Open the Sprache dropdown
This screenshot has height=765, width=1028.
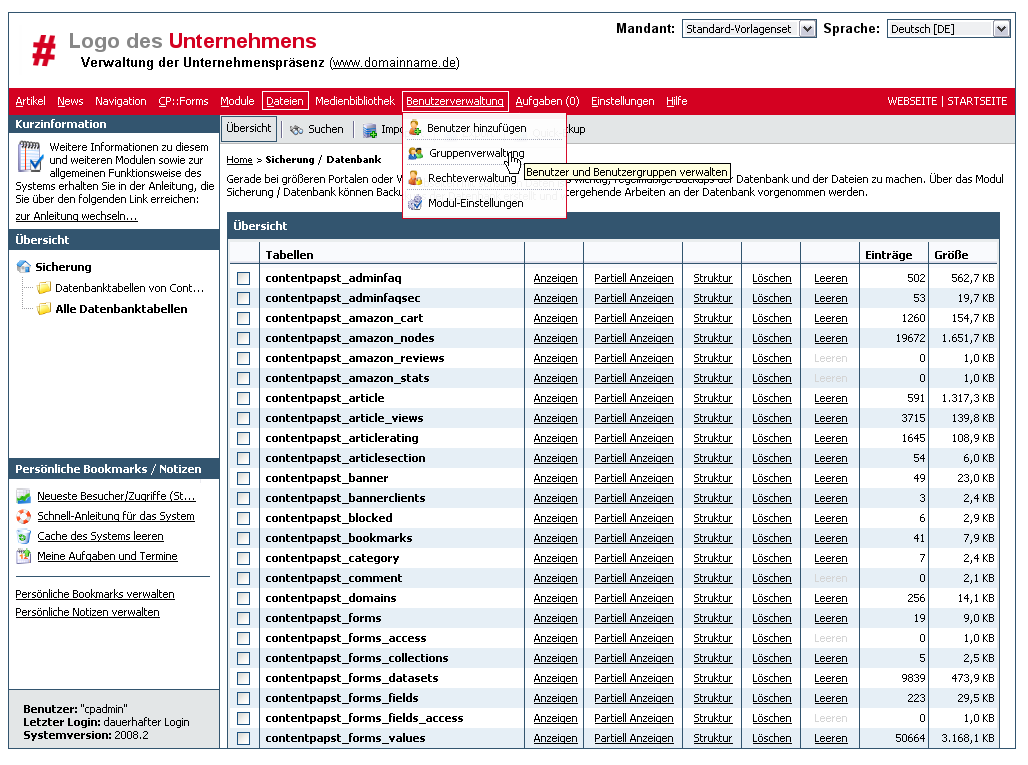(948, 29)
